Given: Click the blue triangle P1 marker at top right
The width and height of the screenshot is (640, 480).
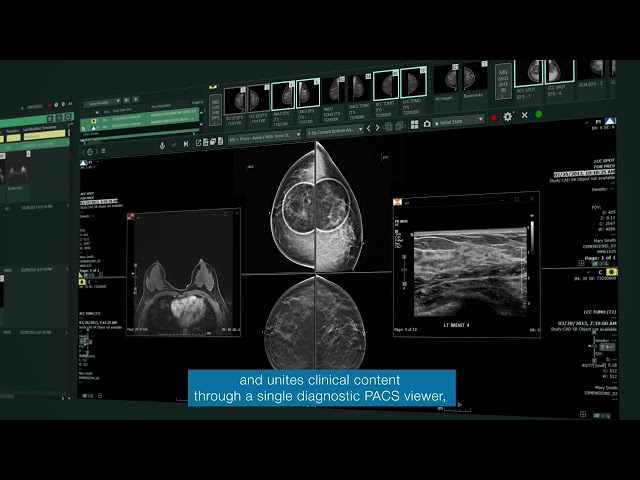Looking at the screenshot, I should coord(610,121).
